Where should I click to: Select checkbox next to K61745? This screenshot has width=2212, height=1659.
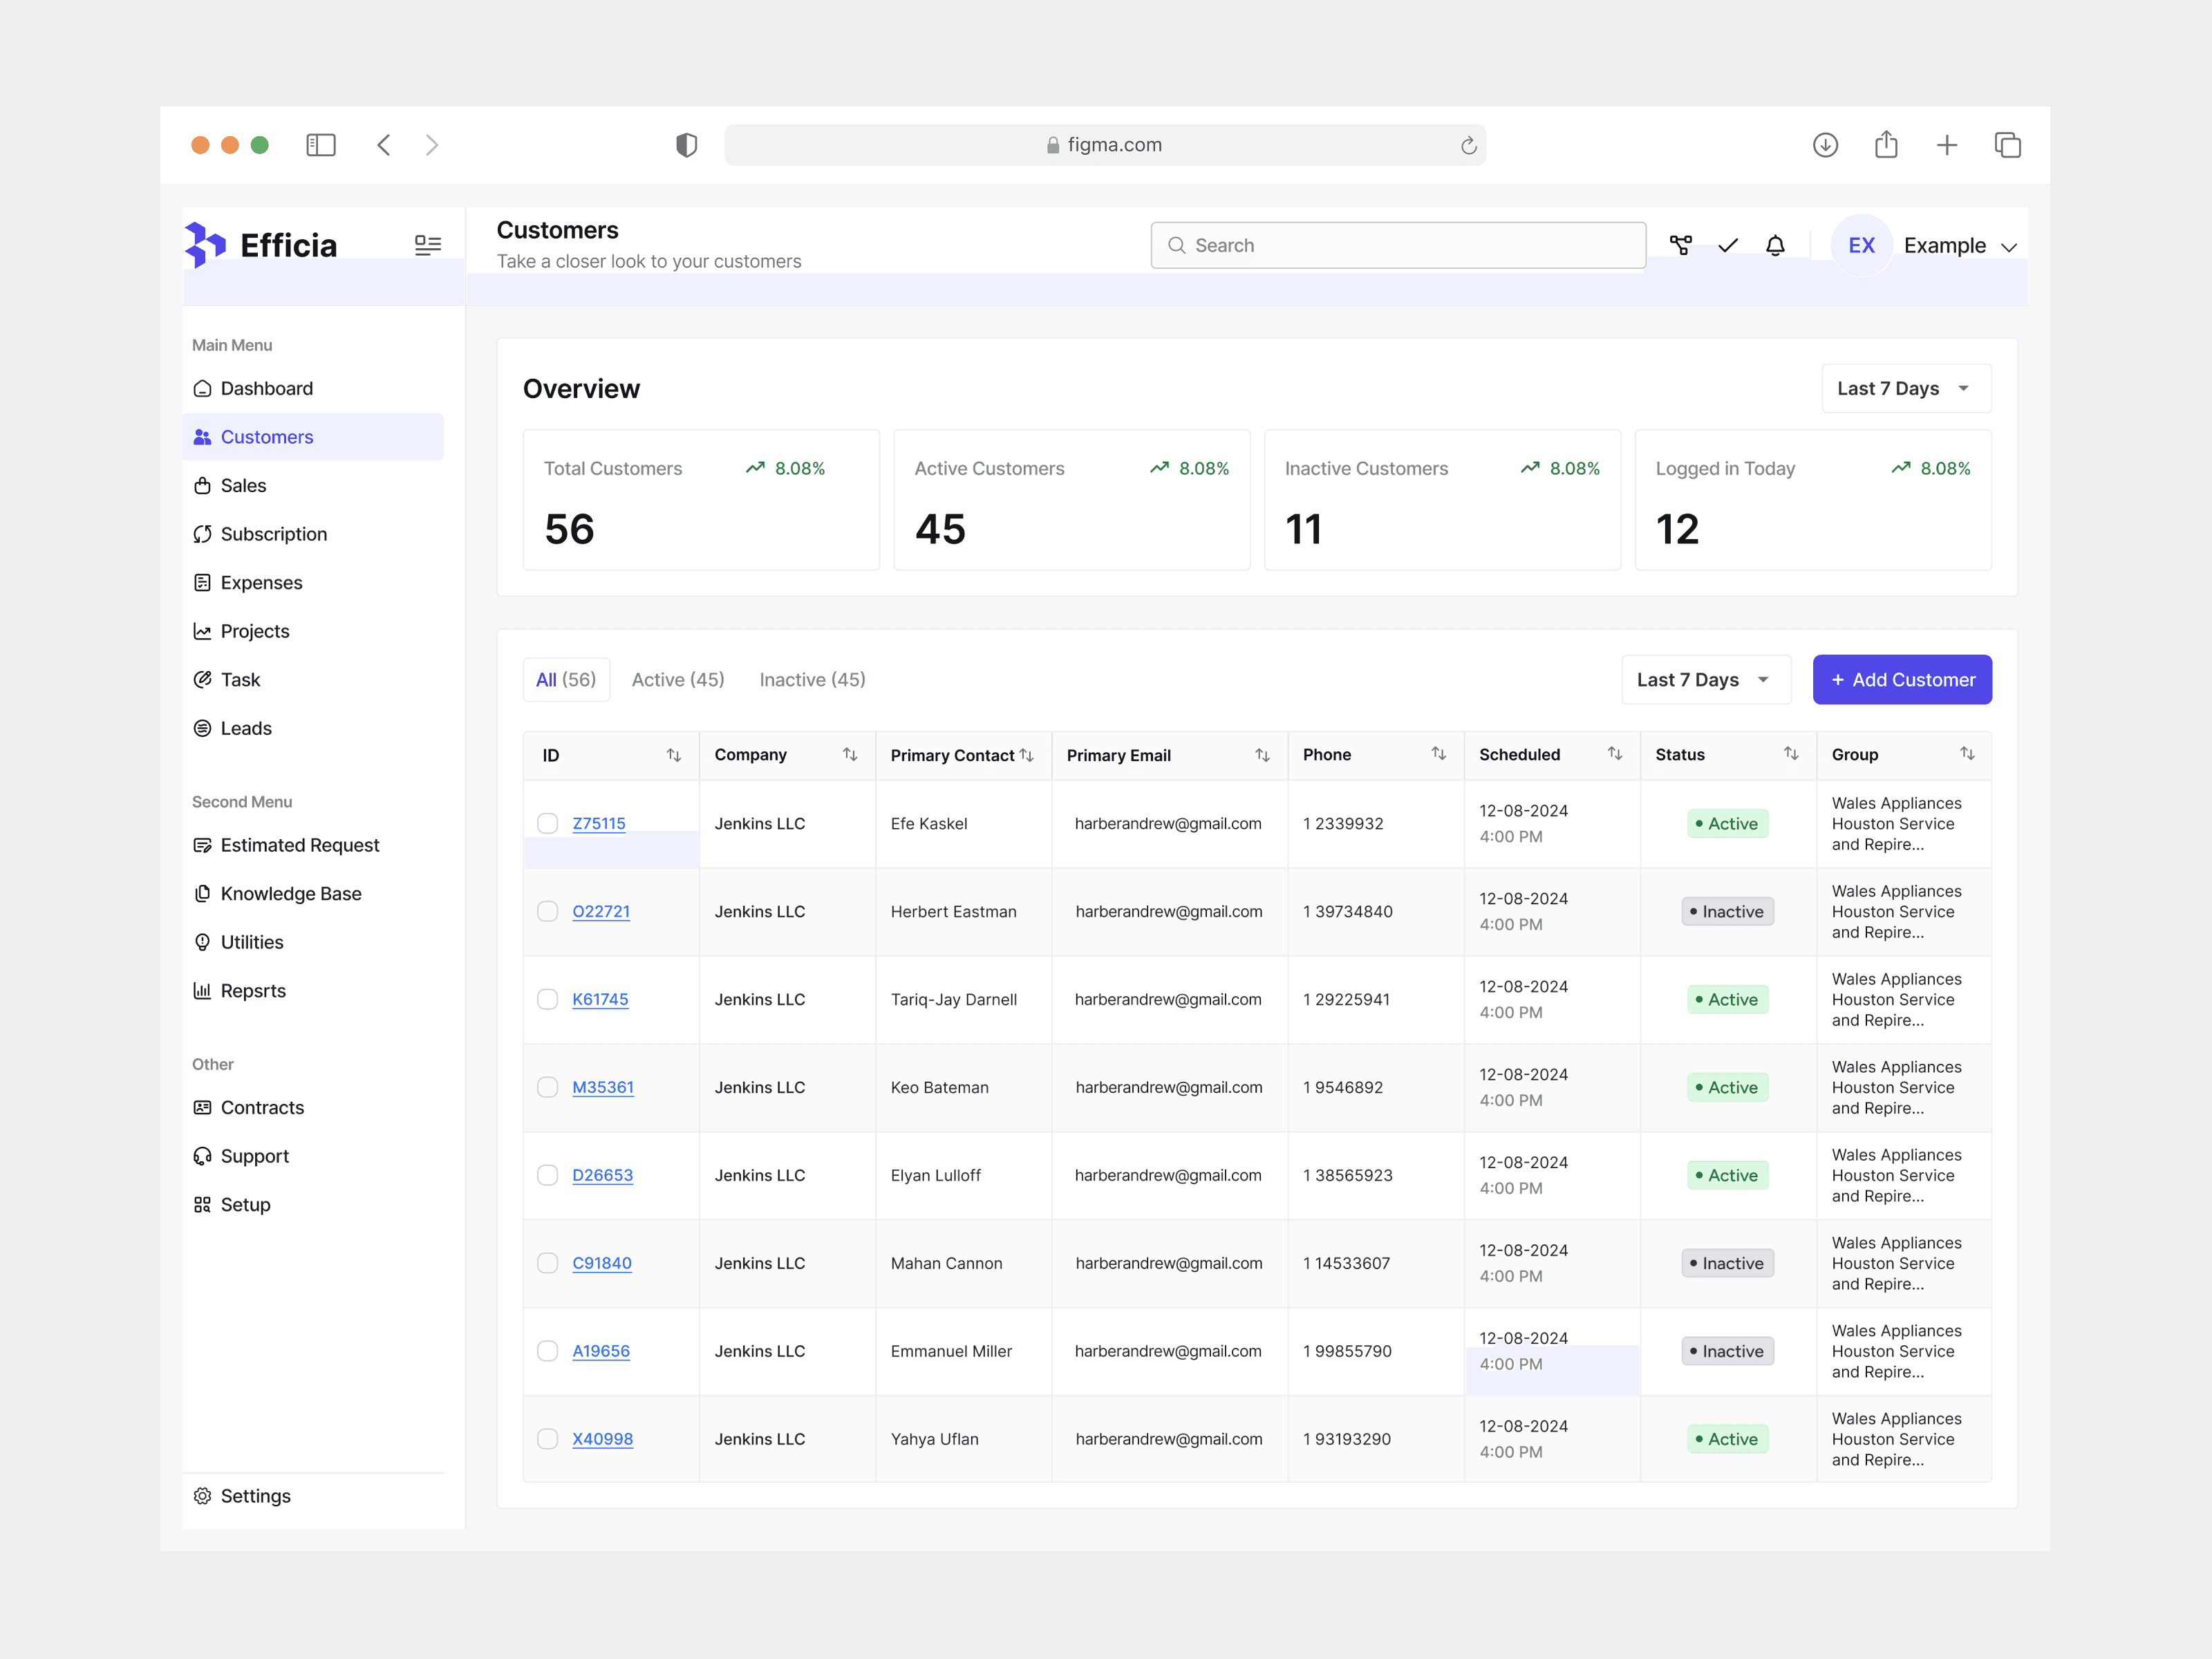[547, 999]
